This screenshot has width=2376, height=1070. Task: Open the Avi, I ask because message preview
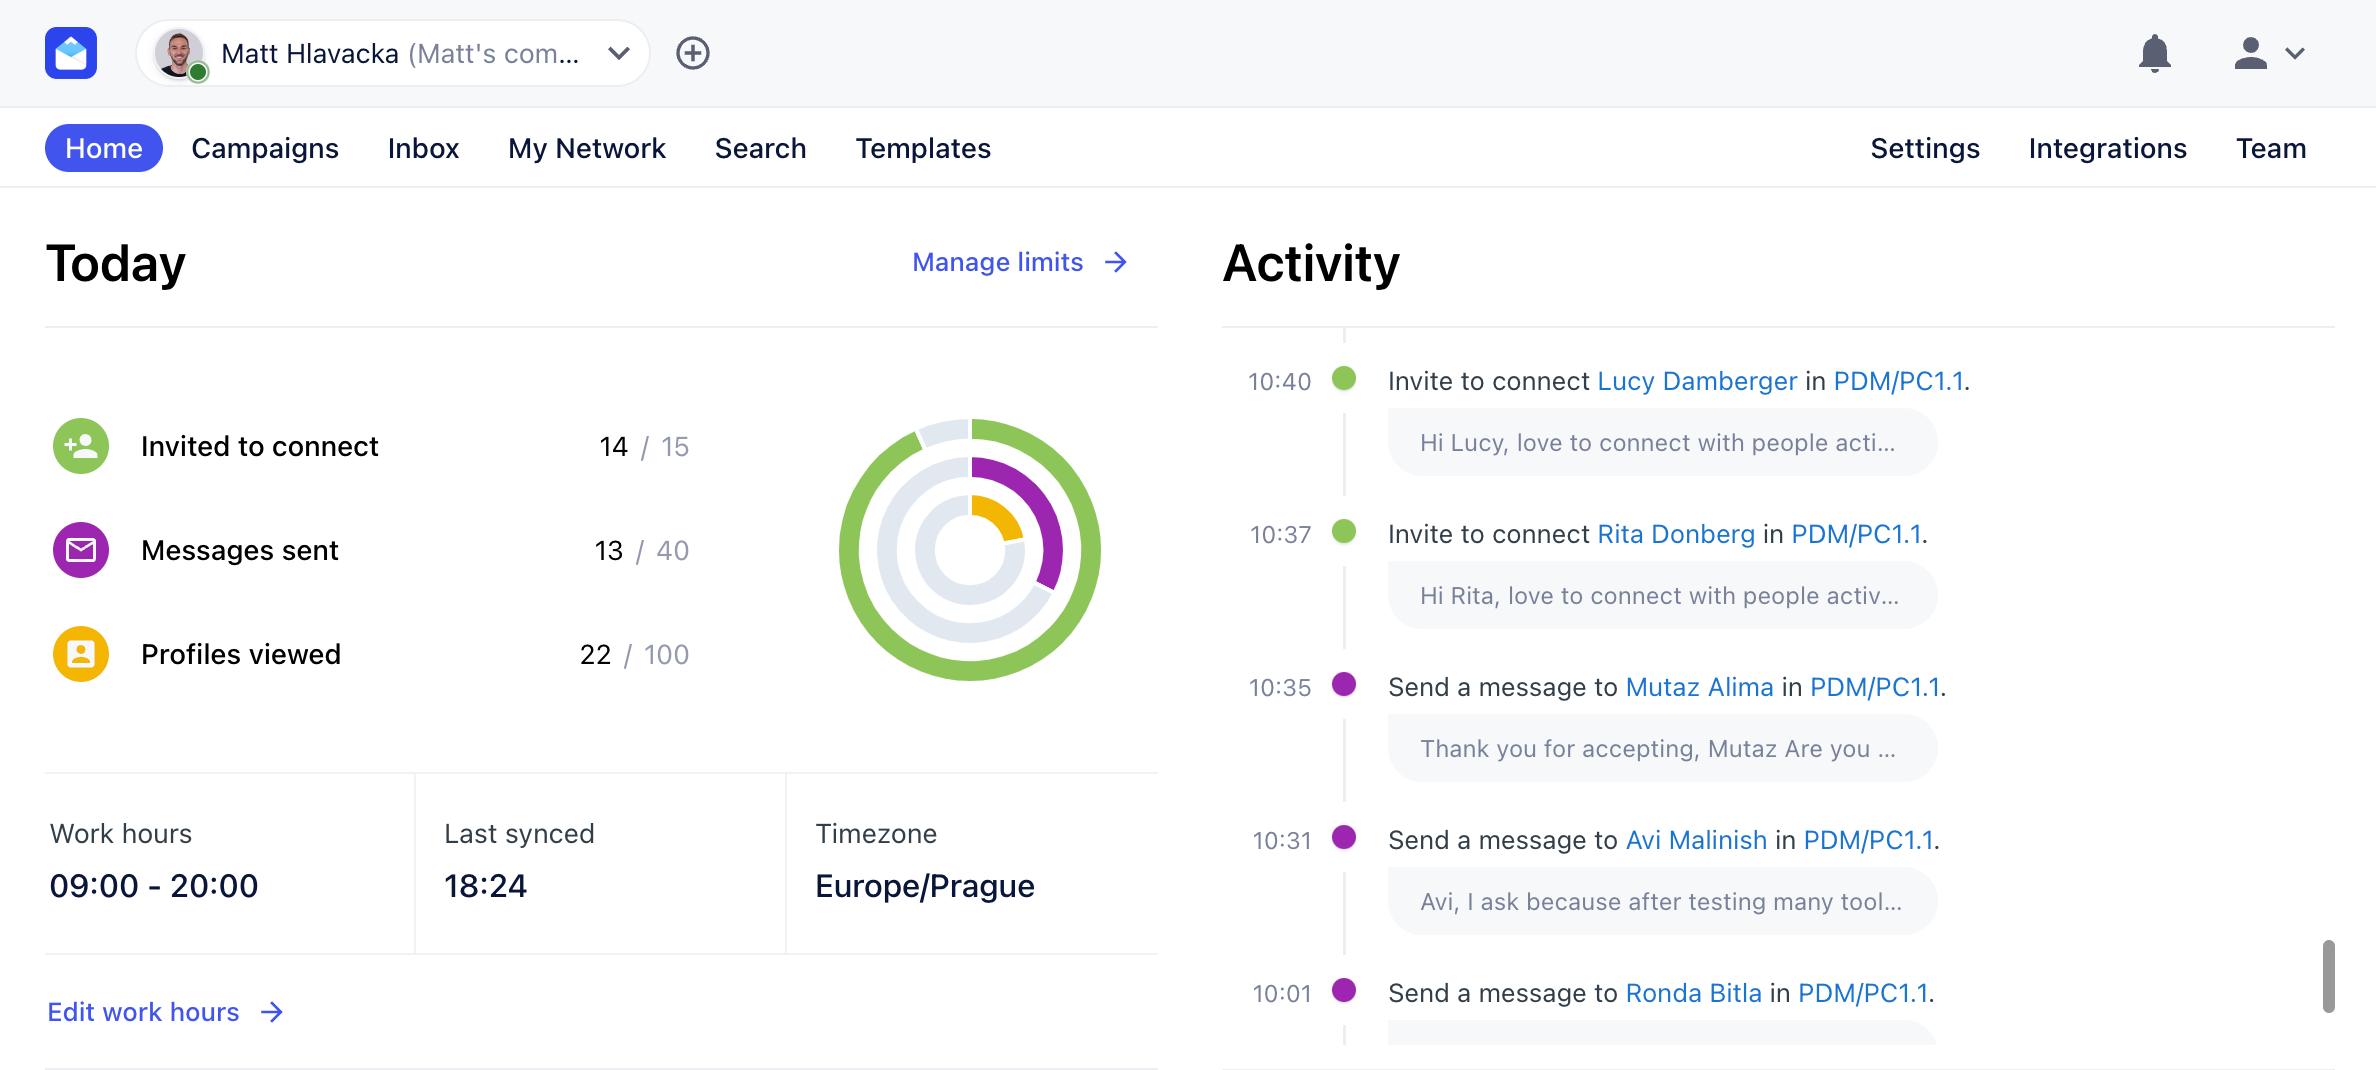point(1662,901)
